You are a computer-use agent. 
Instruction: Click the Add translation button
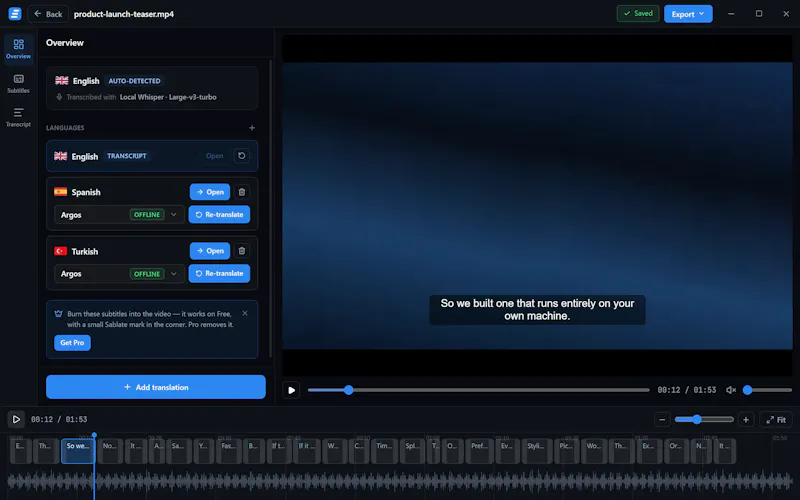[x=156, y=387]
